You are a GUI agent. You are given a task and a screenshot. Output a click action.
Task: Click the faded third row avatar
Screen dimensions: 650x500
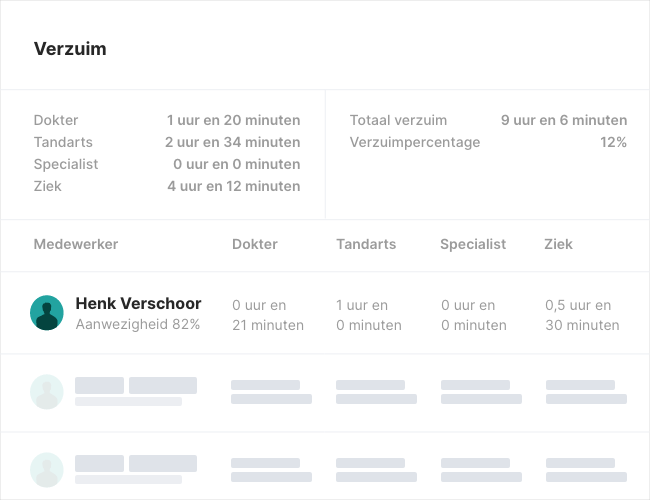pyautogui.click(x=47, y=469)
